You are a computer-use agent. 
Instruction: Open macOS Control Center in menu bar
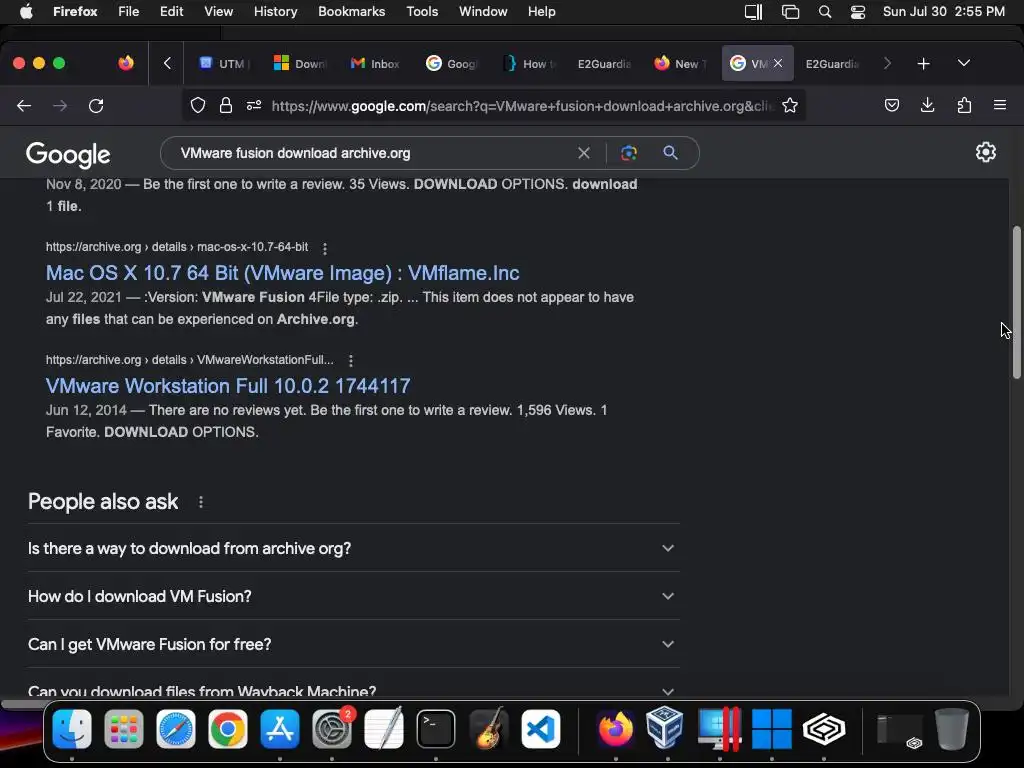857,12
